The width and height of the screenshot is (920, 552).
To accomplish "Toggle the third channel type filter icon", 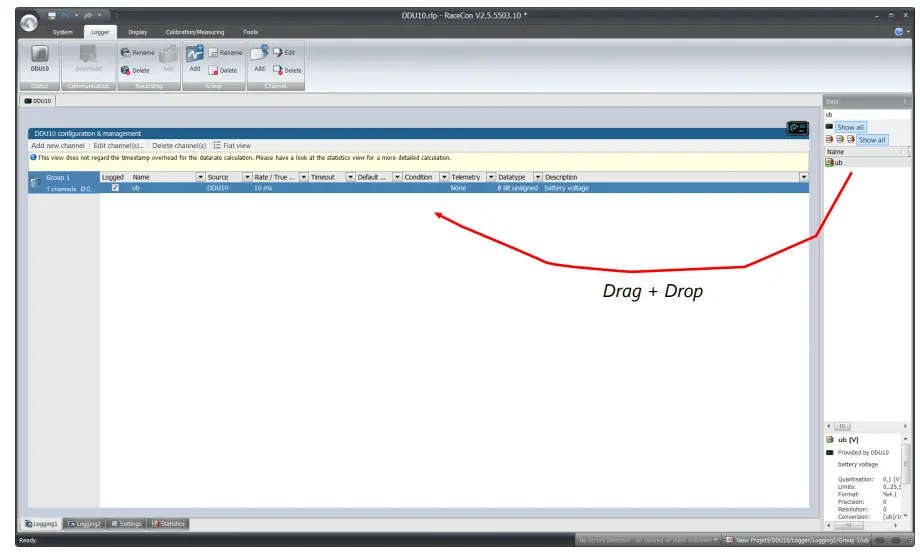I will [x=850, y=140].
